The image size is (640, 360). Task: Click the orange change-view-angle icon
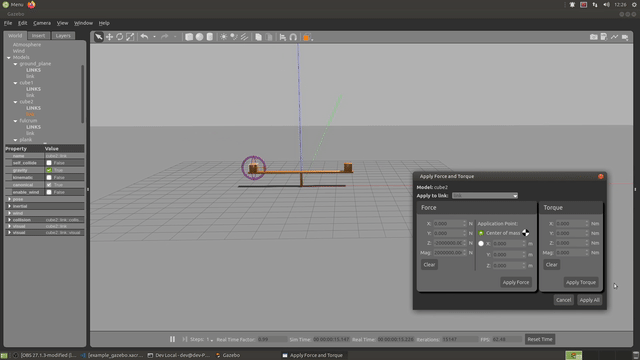(307, 37)
